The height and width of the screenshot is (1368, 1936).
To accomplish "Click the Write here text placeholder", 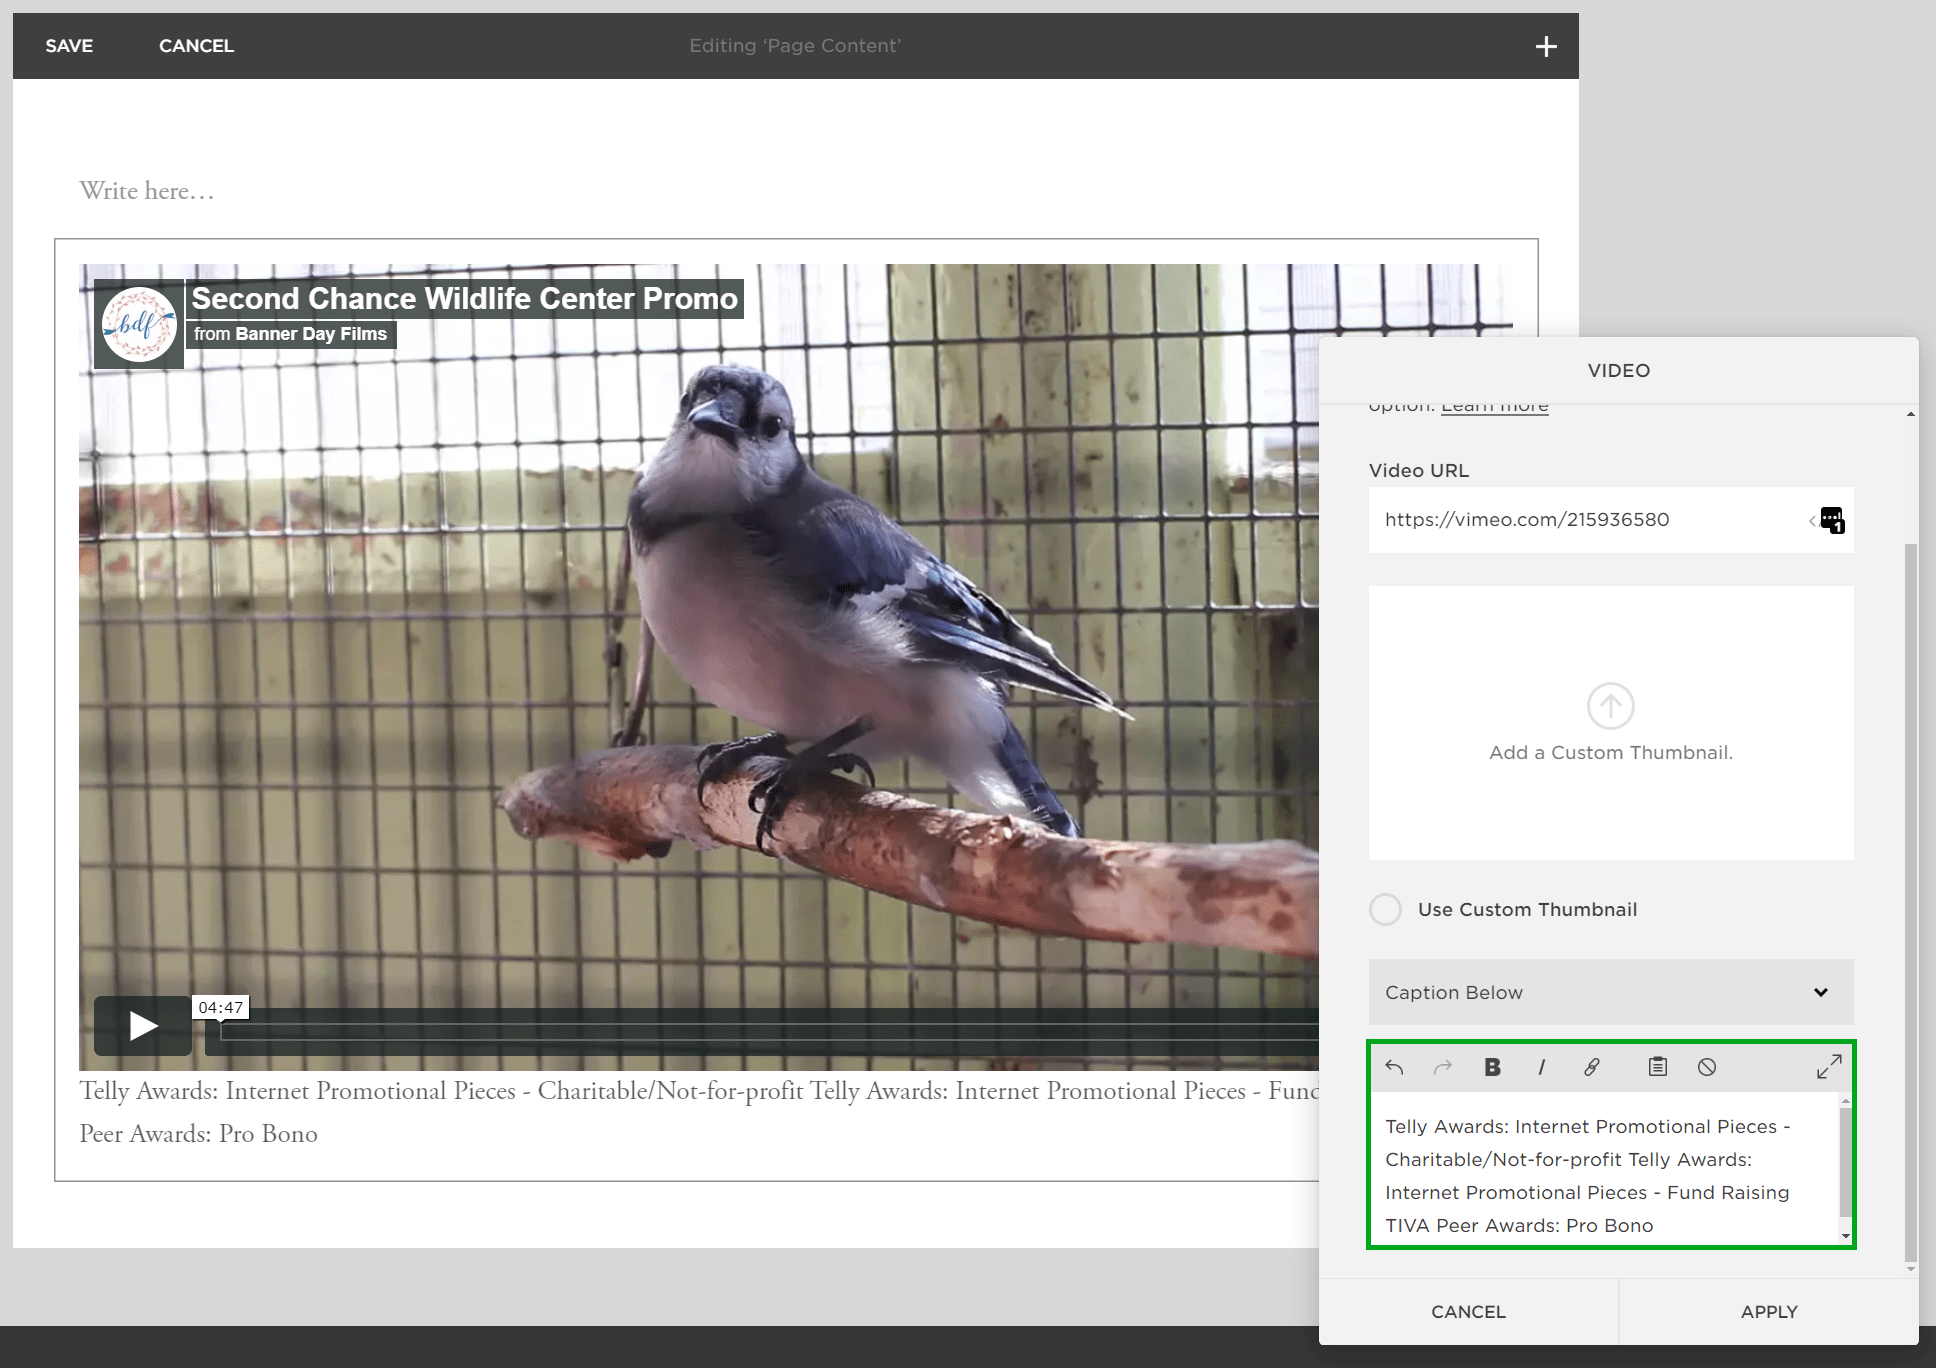I will [147, 191].
